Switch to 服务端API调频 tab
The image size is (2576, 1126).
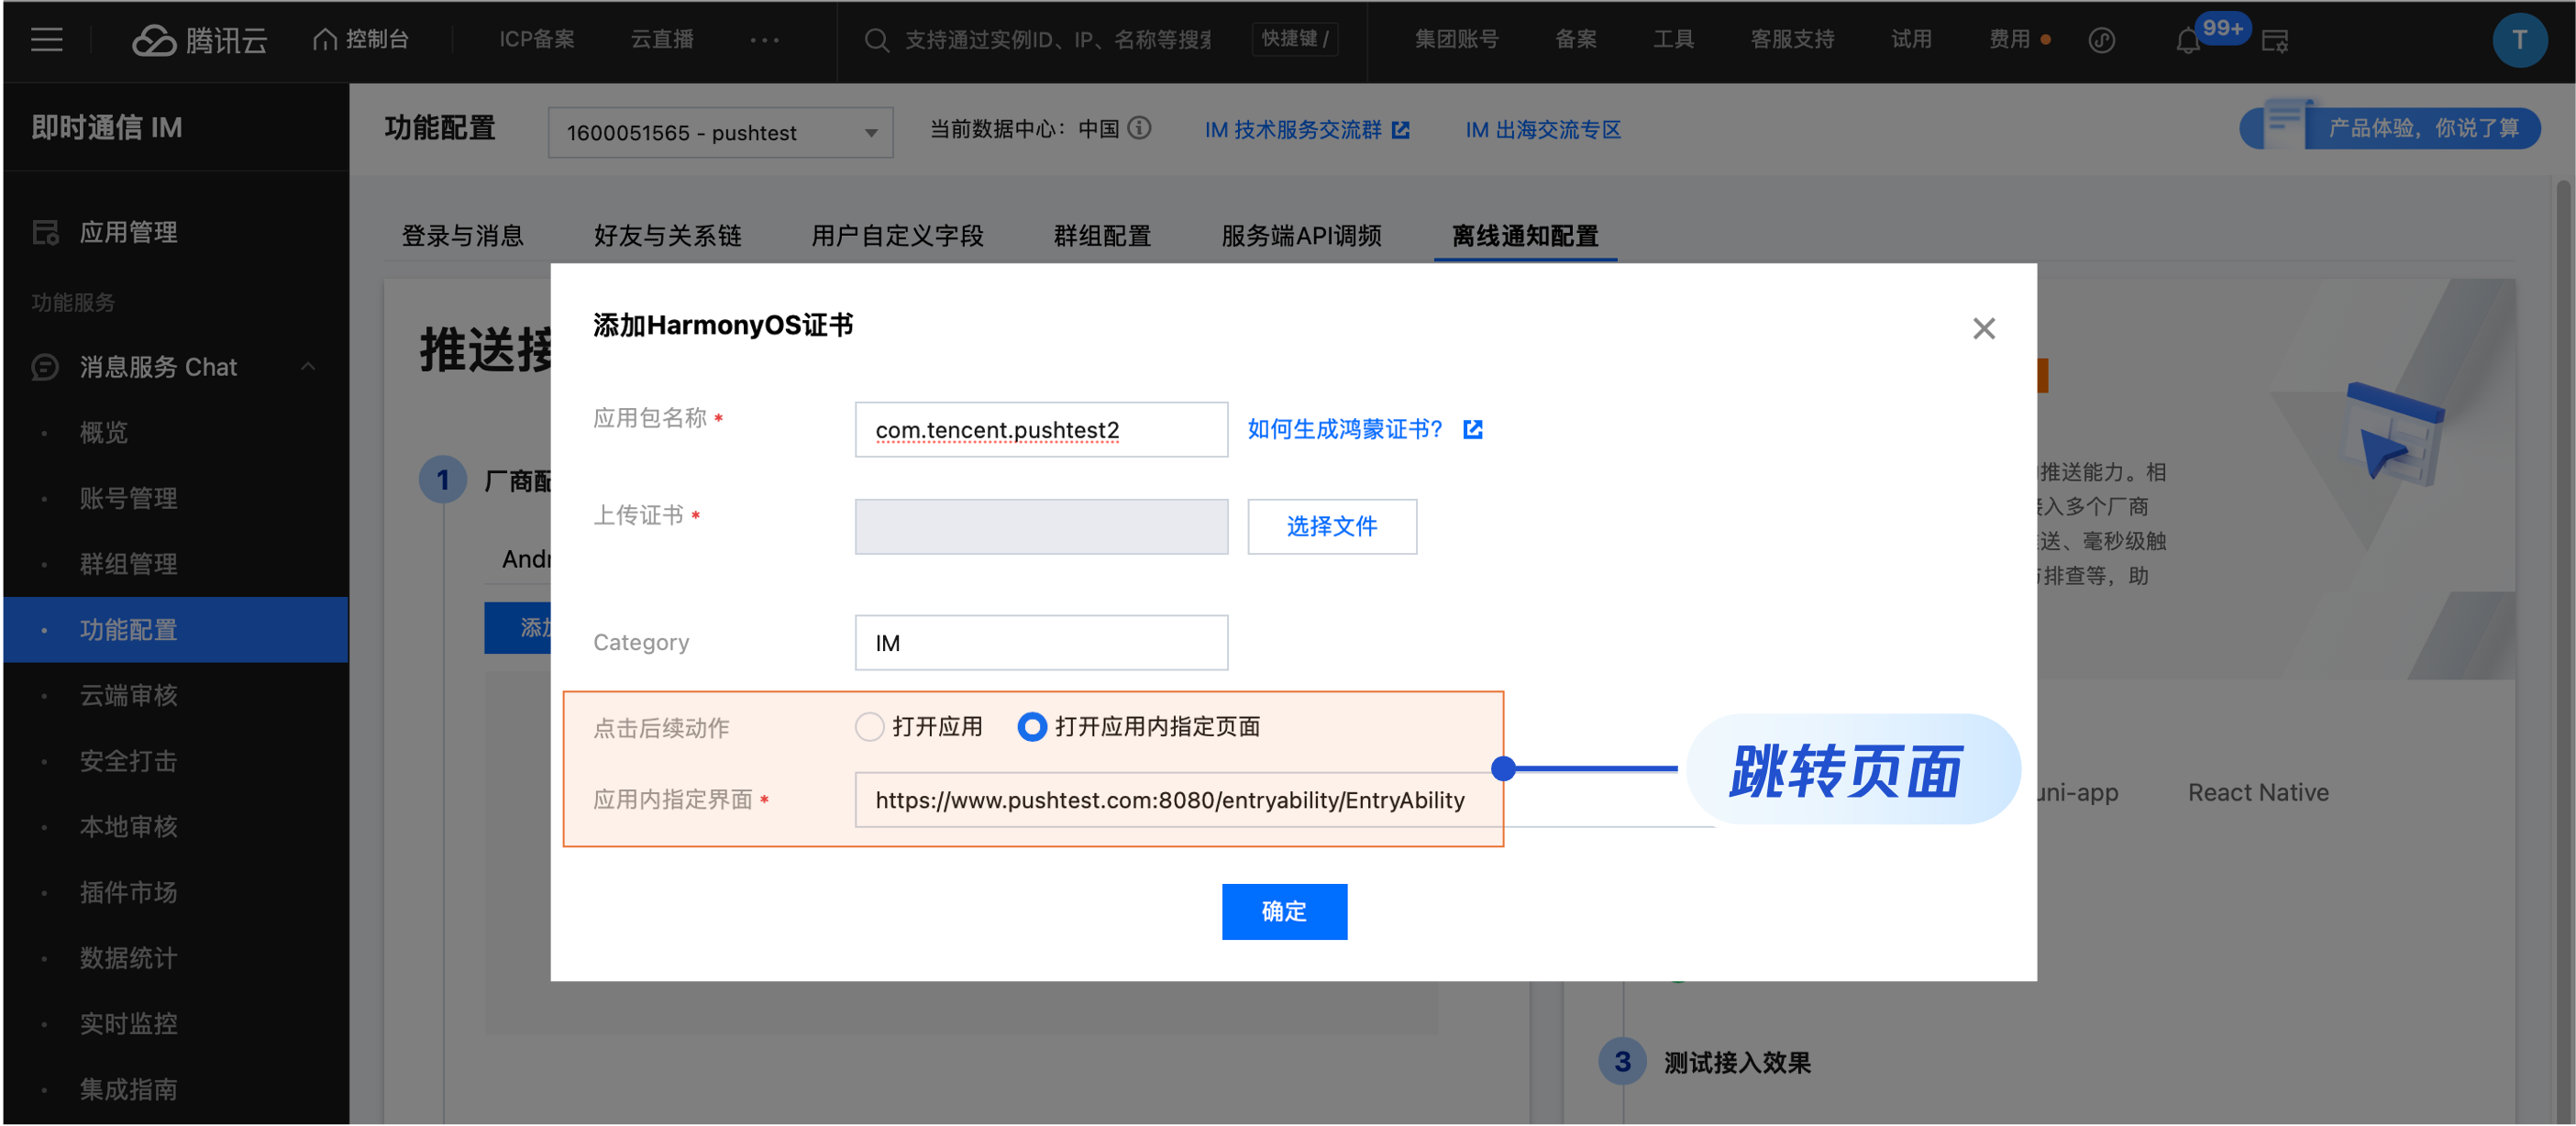pyautogui.click(x=1301, y=236)
